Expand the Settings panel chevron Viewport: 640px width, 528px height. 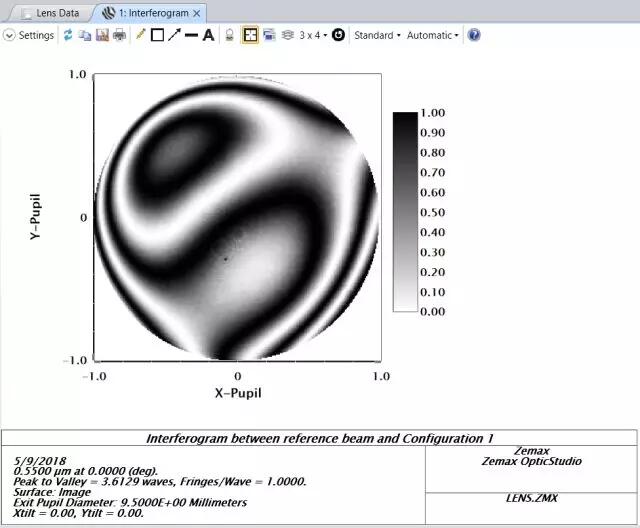(x=10, y=35)
